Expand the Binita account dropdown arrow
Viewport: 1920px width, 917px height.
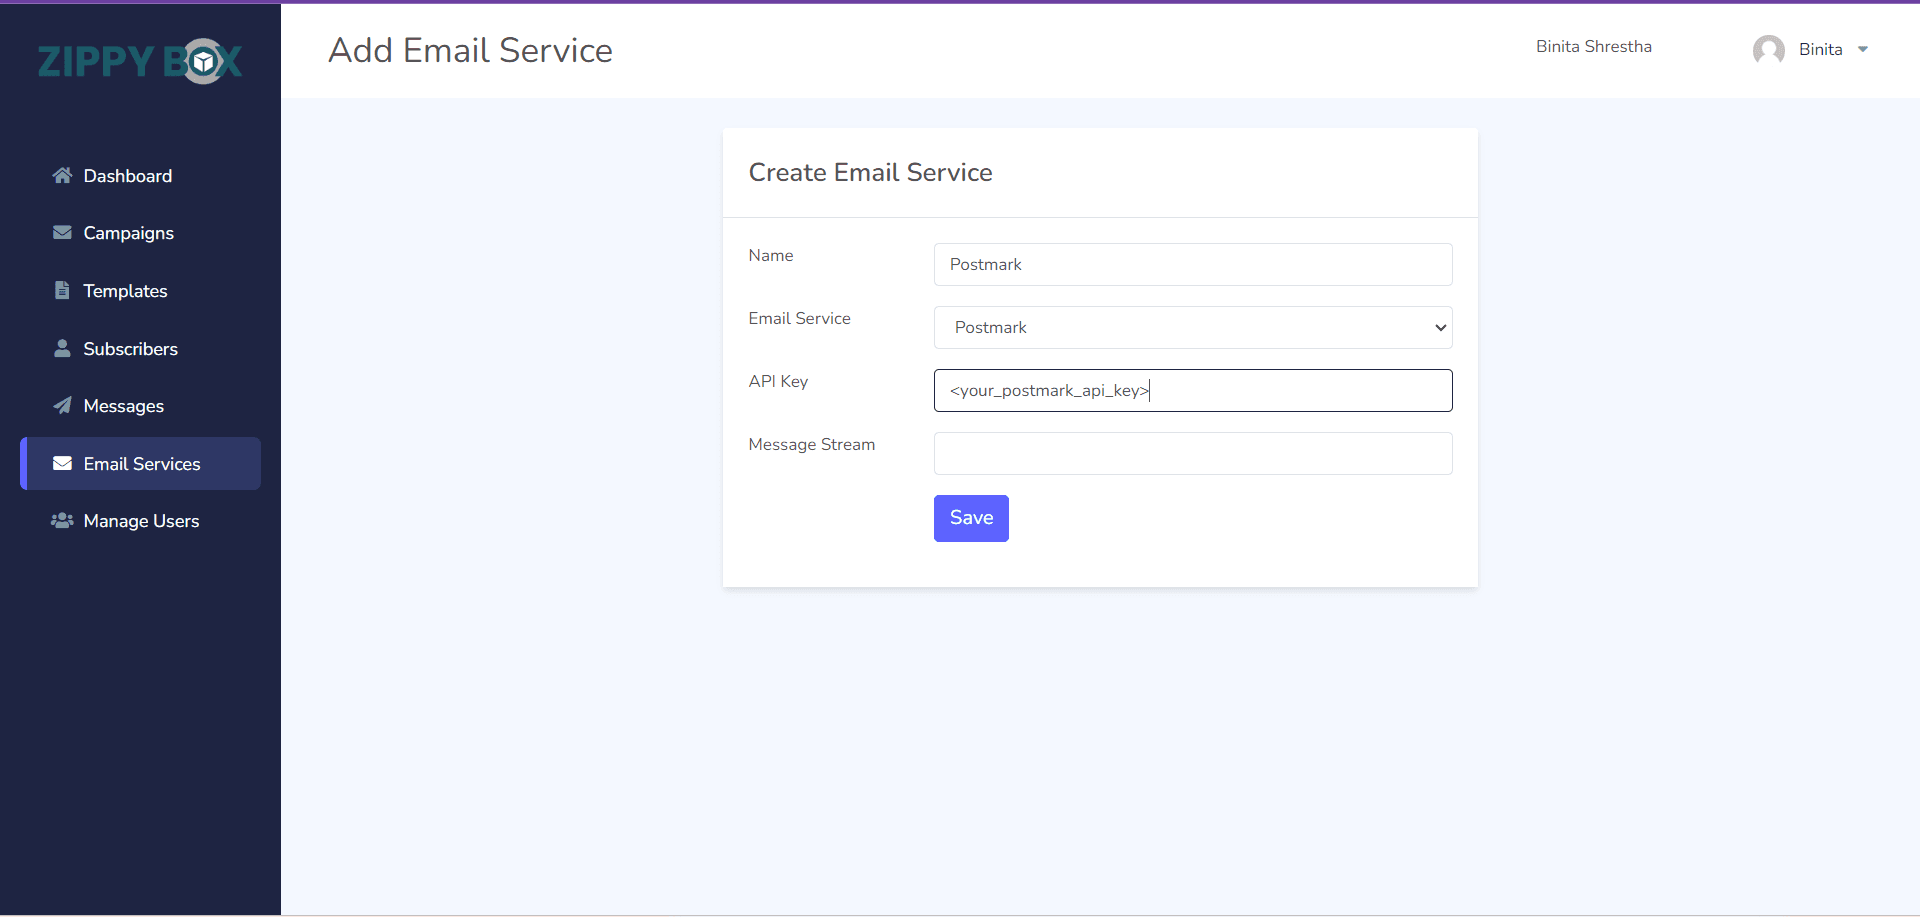click(1863, 50)
